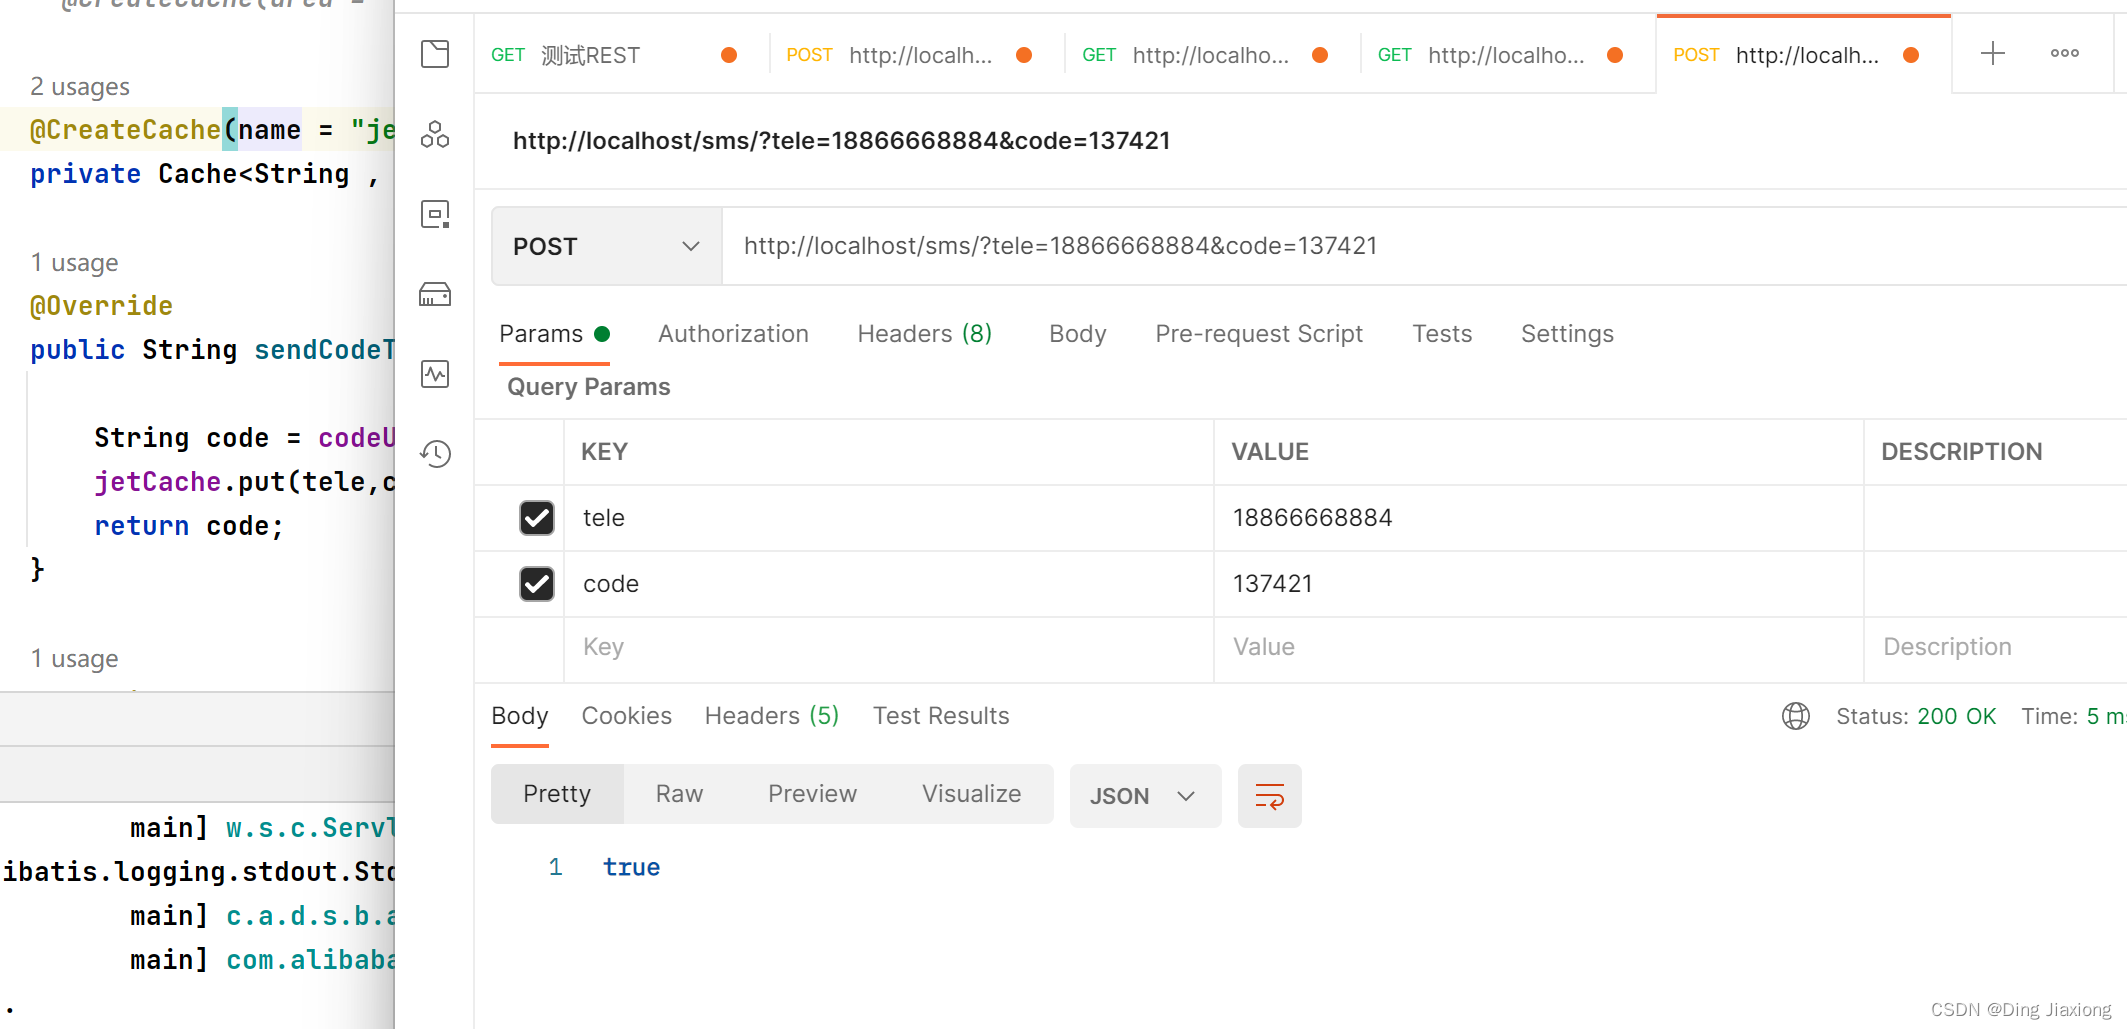Click the code key cell
The height and width of the screenshot is (1029, 2127).
pos(889,584)
